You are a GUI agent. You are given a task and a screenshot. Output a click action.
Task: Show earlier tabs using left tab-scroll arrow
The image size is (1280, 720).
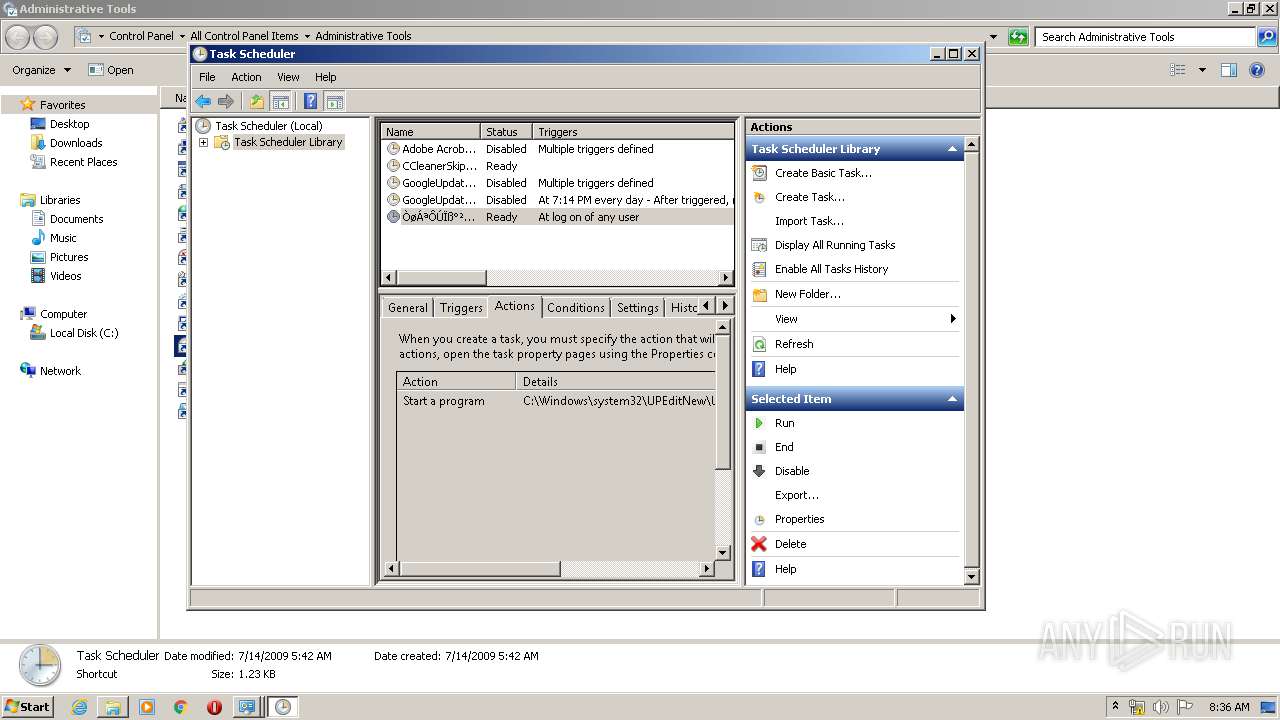tap(707, 306)
